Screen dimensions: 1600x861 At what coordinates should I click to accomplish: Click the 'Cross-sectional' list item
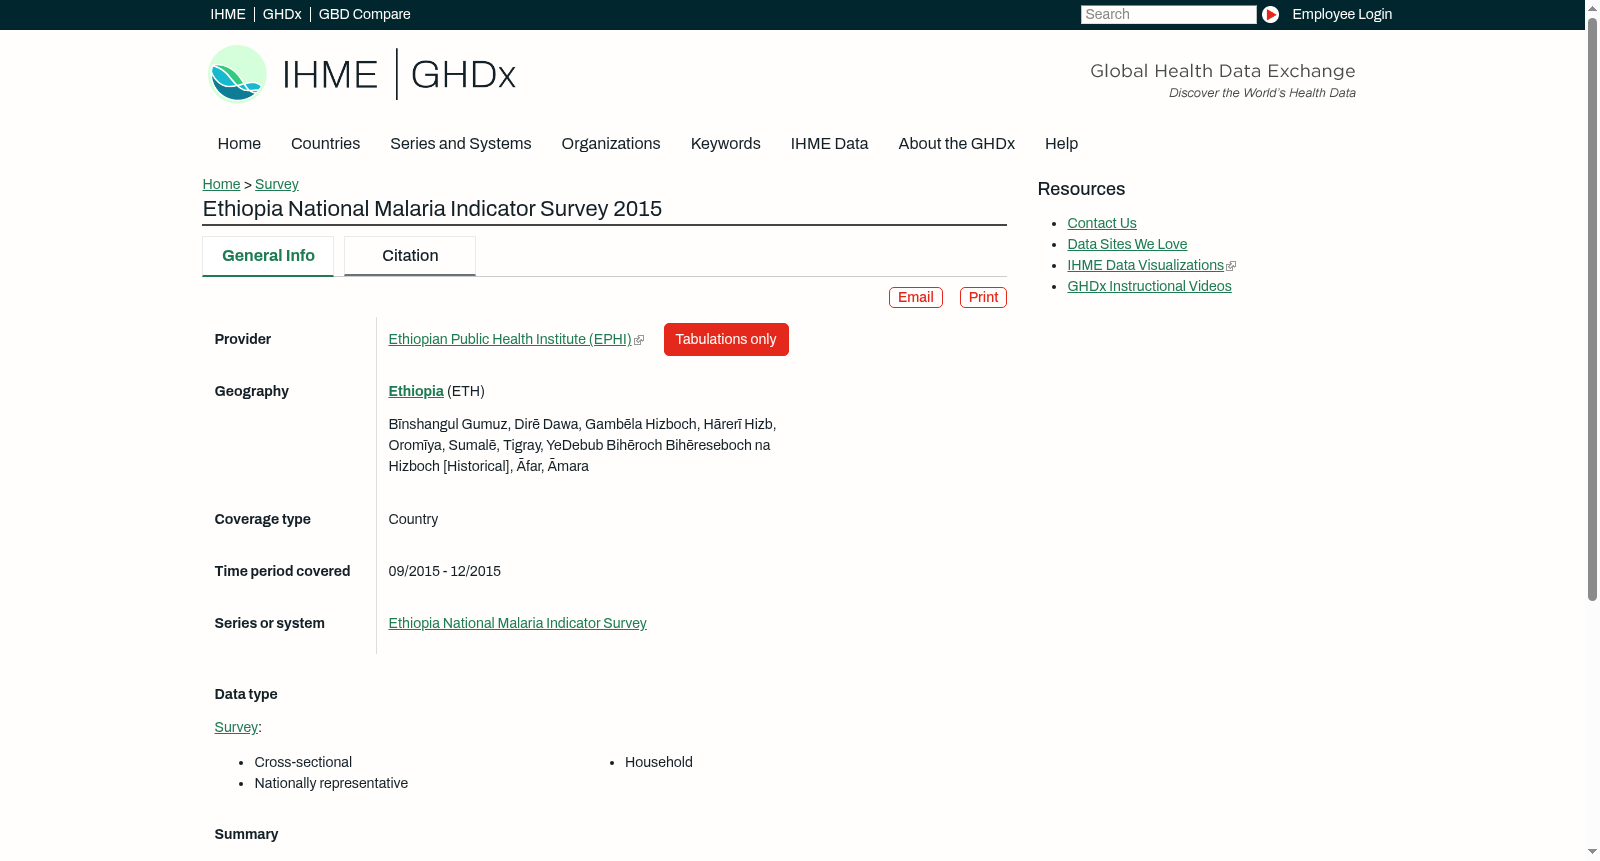pos(303,762)
